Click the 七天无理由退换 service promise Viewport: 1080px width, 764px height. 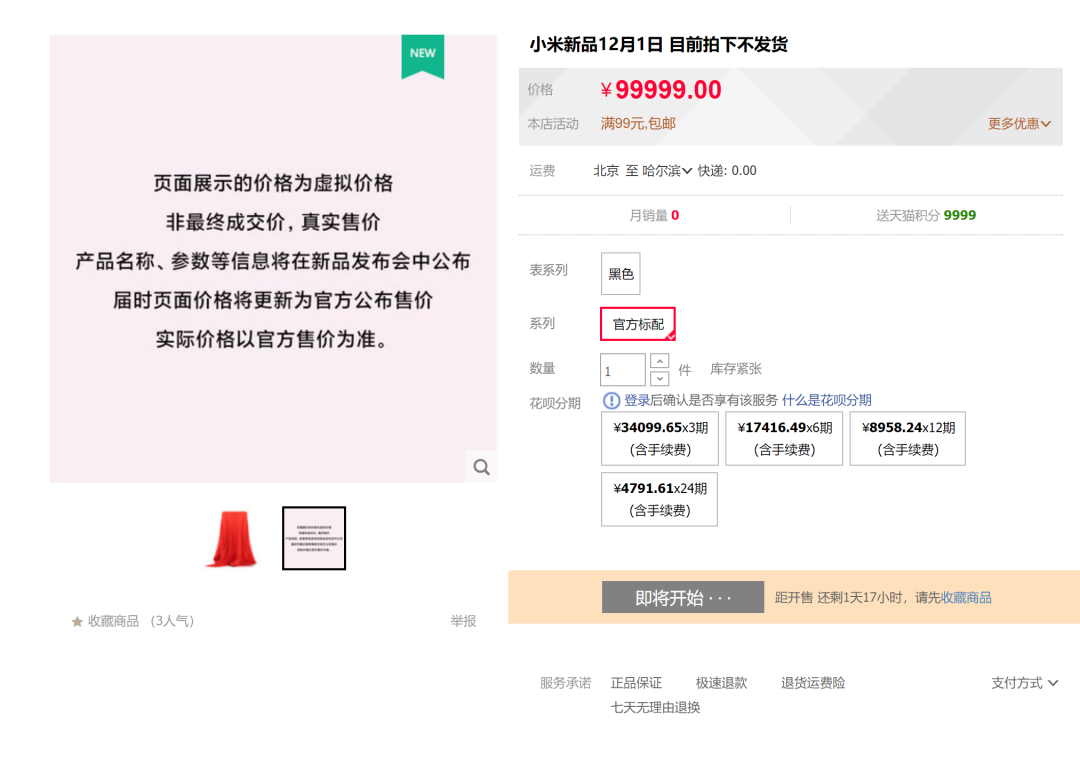(655, 708)
